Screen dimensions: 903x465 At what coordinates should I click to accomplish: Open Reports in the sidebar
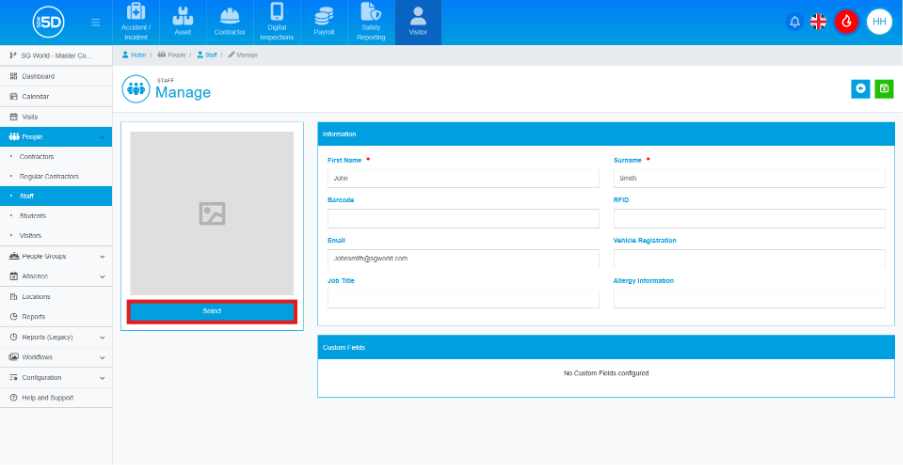click(56, 316)
